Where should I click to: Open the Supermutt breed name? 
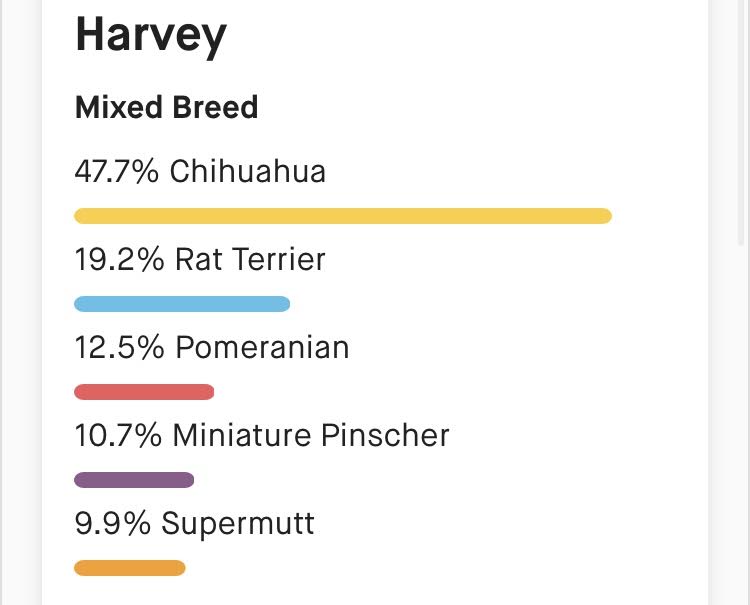click(238, 523)
